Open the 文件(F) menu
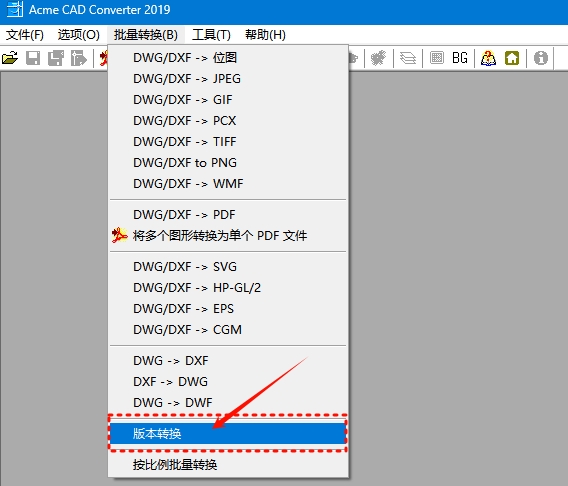 (25, 35)
